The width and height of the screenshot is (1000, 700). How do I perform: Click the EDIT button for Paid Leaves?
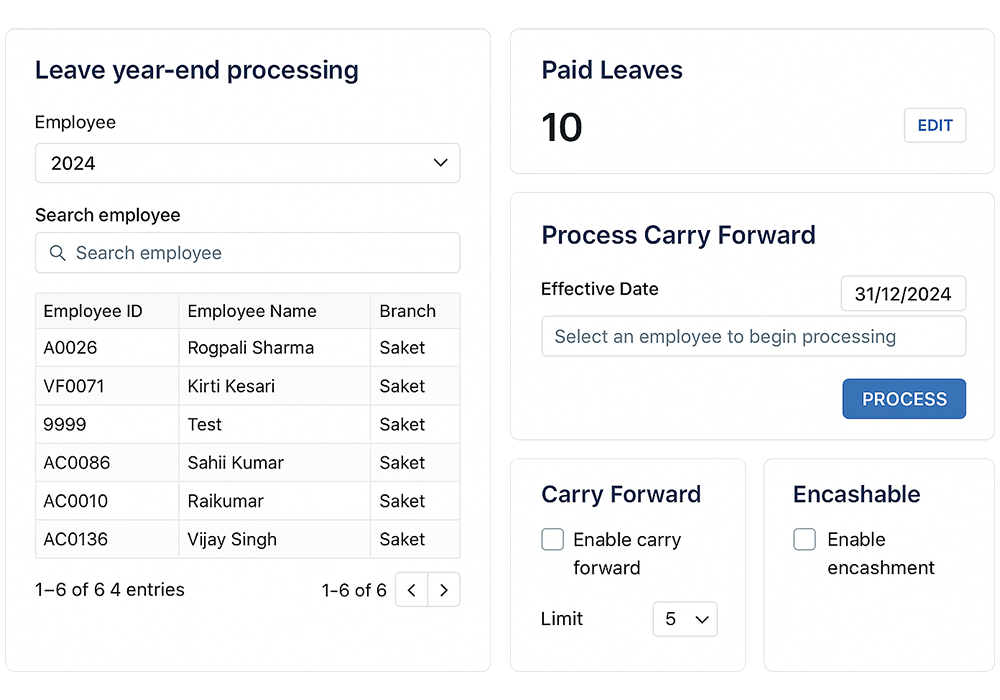[934, 125]
